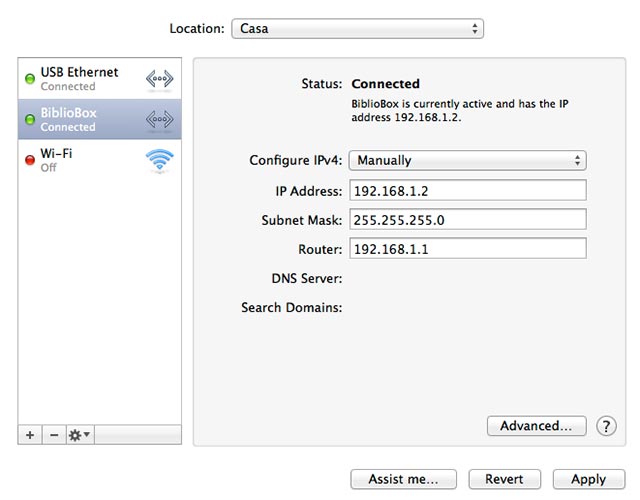The width and height of the screenshot is (640, 500).
Task: Click green status dot beside USB Ethernet
Action: pyautogui.click(x=30, y=79)
